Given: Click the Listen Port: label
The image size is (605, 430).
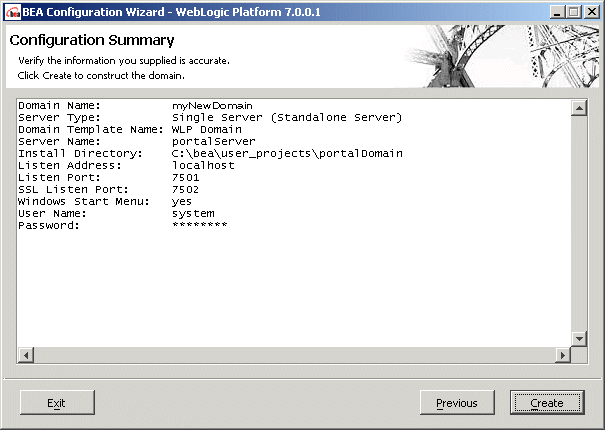Looking at the screenshot, I should point(59,178).
